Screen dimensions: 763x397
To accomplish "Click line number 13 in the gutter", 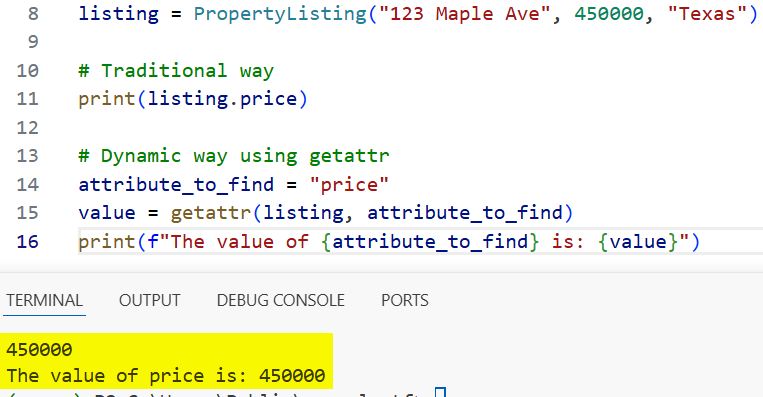I will tap(28, 156).
